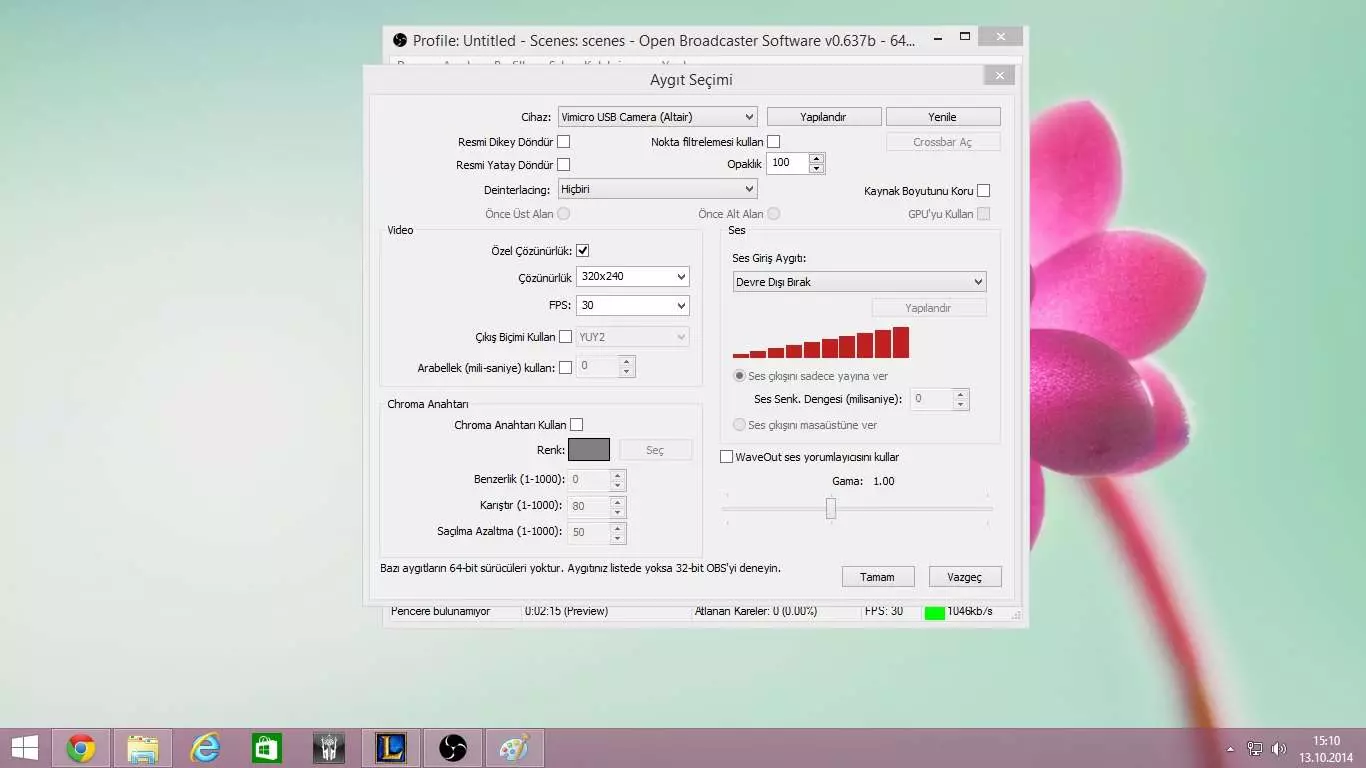The height and width of the screenshot is (768, 1366).
Task: Enable Nokta filtrelemesi kullan
Action: click(773, 142)
